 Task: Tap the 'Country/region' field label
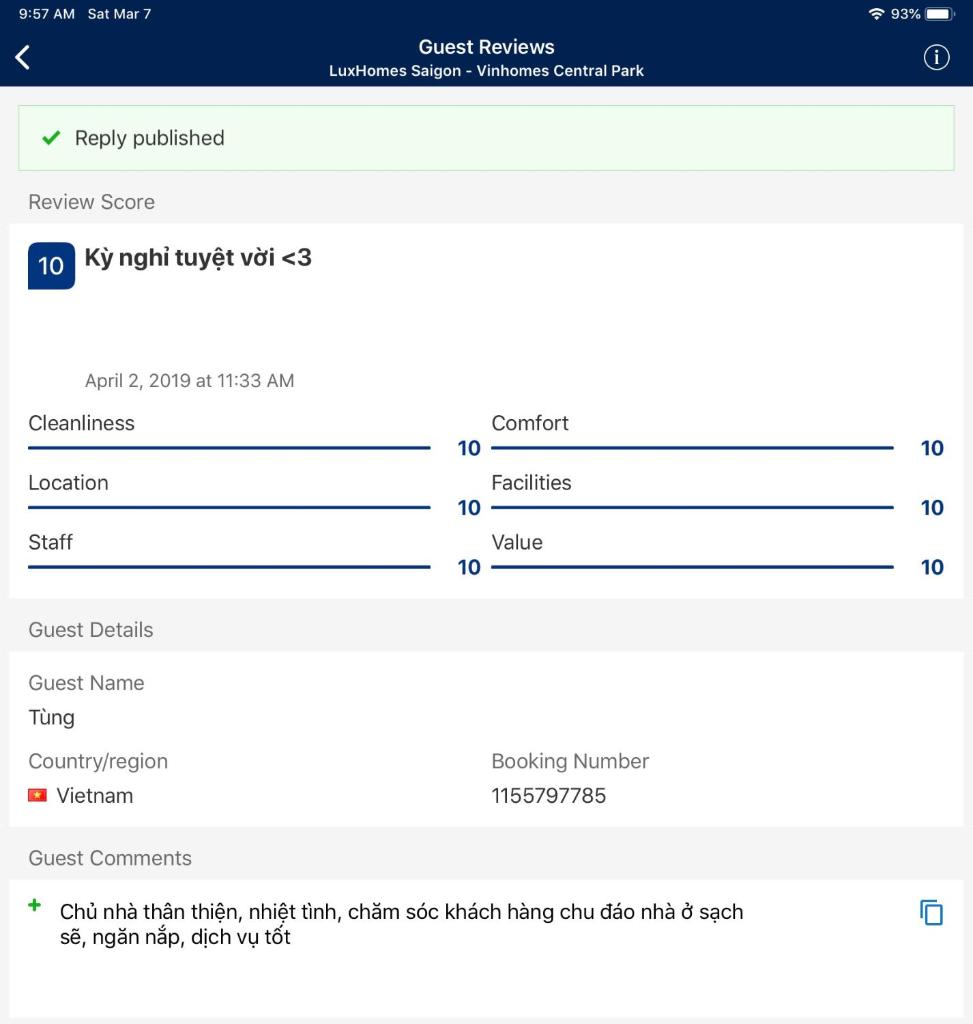click(x=98, y=761)
